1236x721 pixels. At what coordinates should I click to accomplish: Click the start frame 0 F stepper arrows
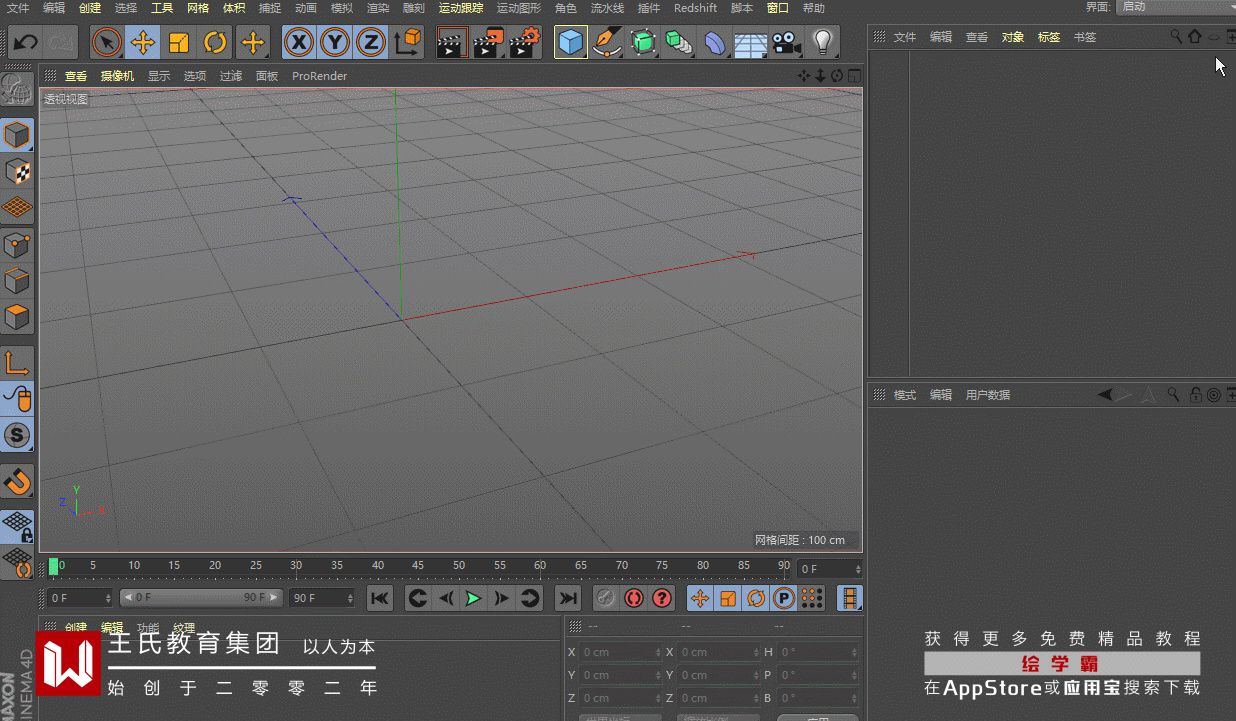(108, 598)
